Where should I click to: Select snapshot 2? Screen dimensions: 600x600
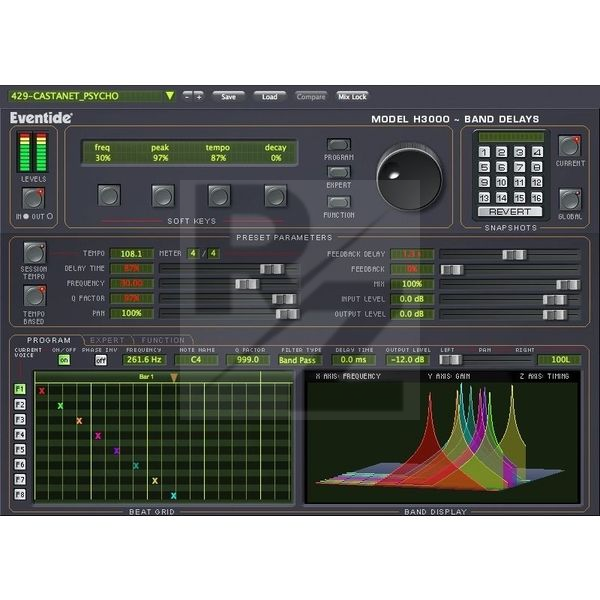point(501,152)
